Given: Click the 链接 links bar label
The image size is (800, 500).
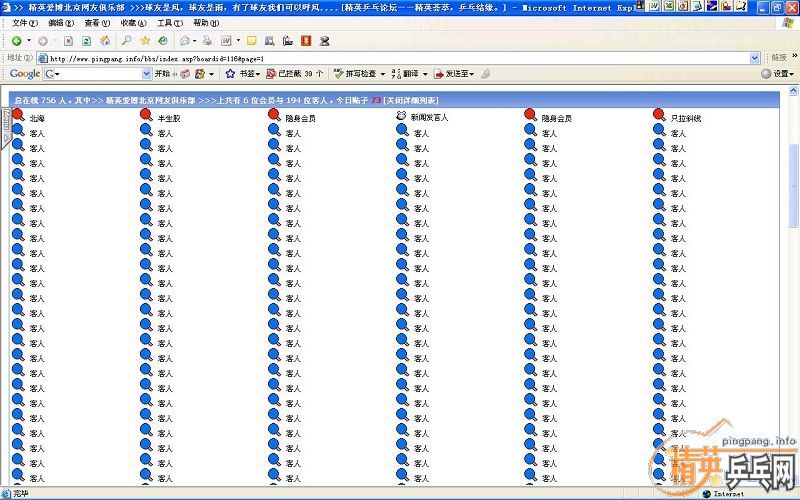Looking at the screenshot, I should 778,58.
